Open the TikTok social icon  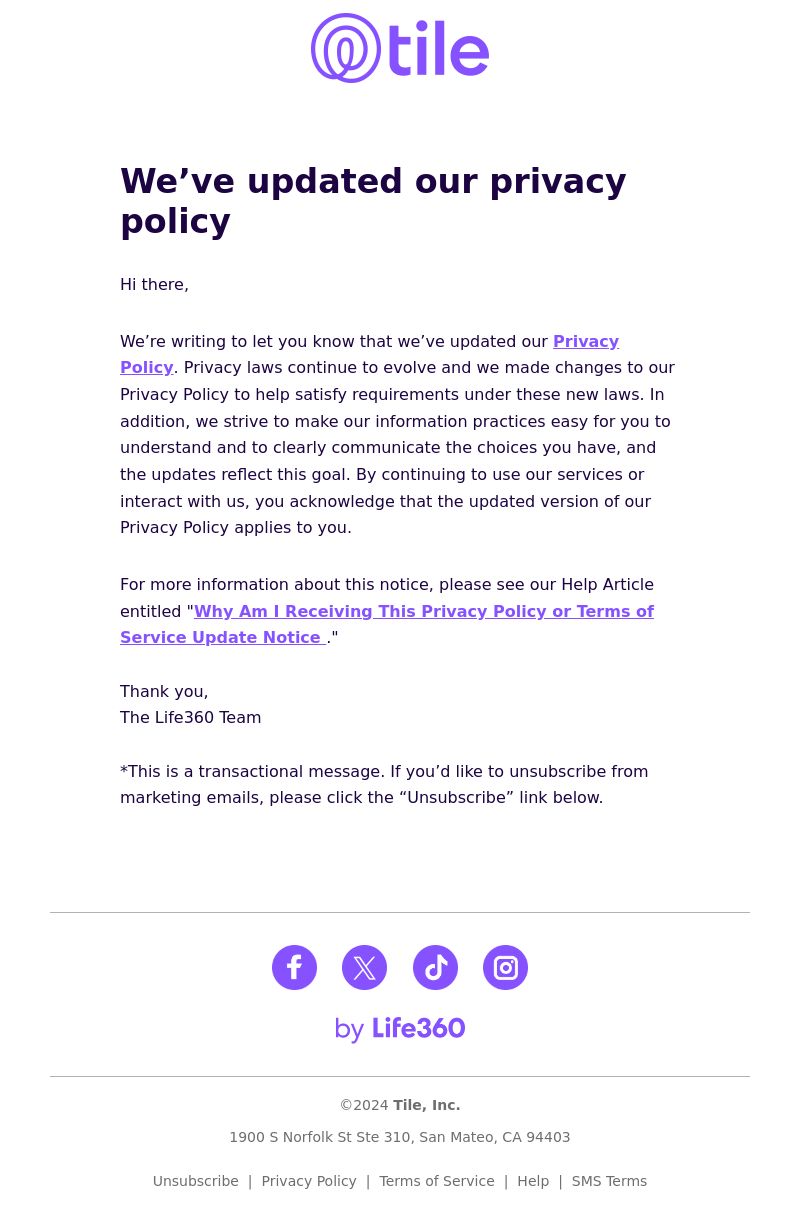pyautogui.click(x=435, y=967)
